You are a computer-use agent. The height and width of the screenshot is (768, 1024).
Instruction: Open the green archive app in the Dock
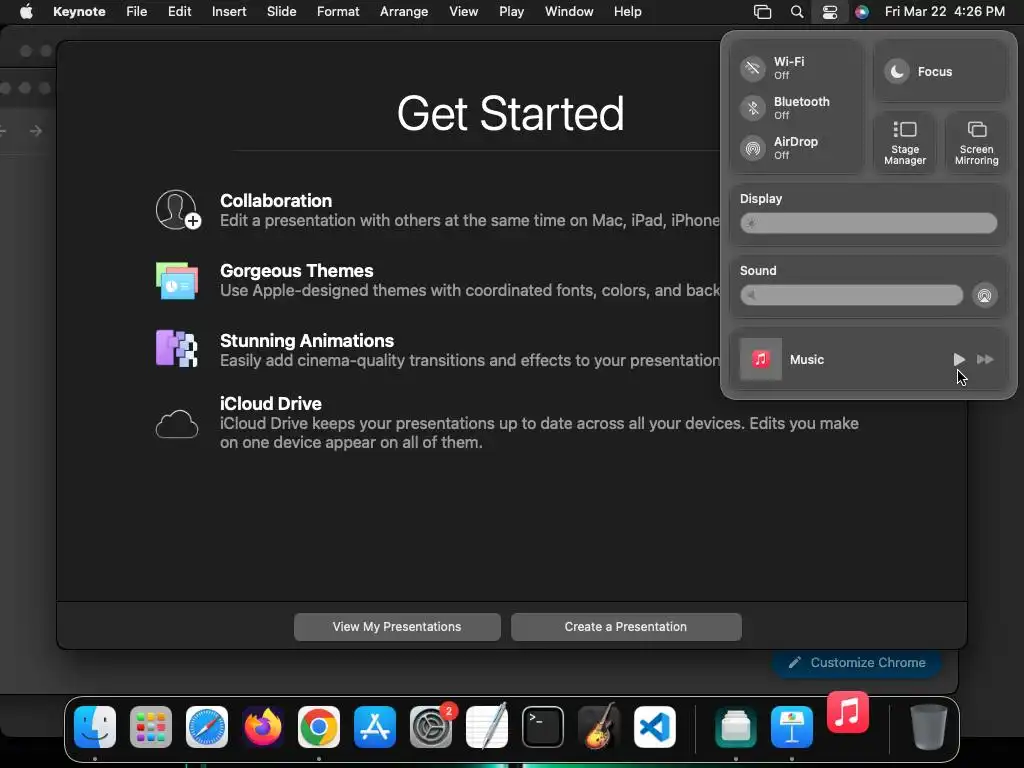click(736, 727)
